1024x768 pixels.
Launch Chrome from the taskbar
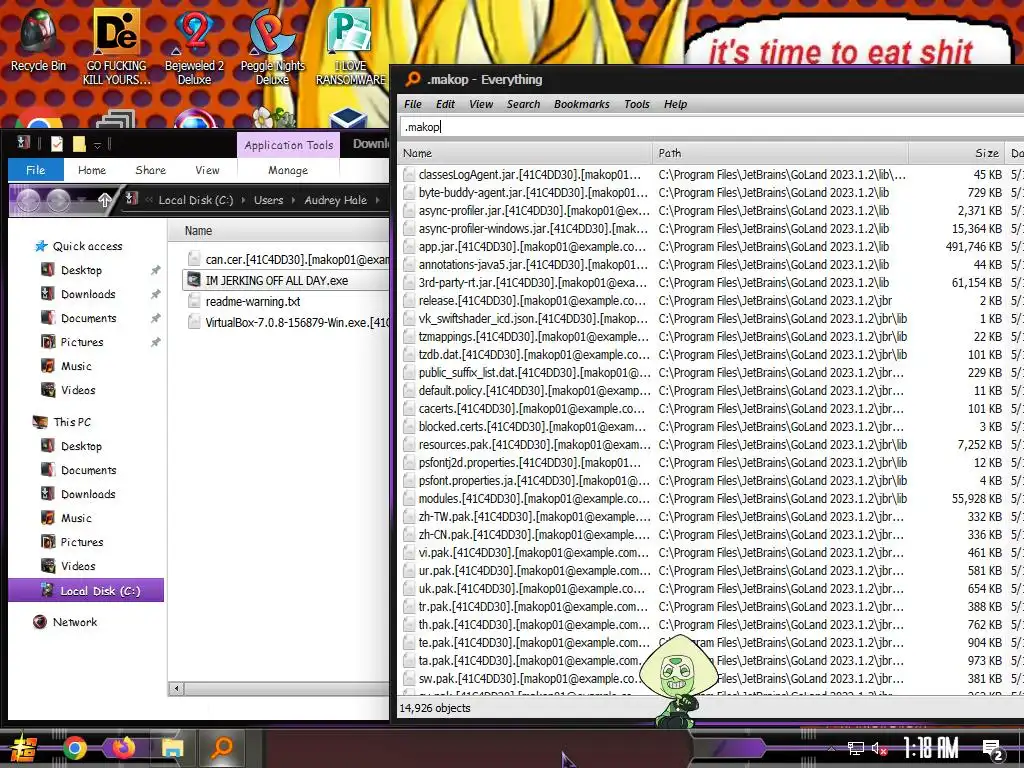(x=74, y=748)
